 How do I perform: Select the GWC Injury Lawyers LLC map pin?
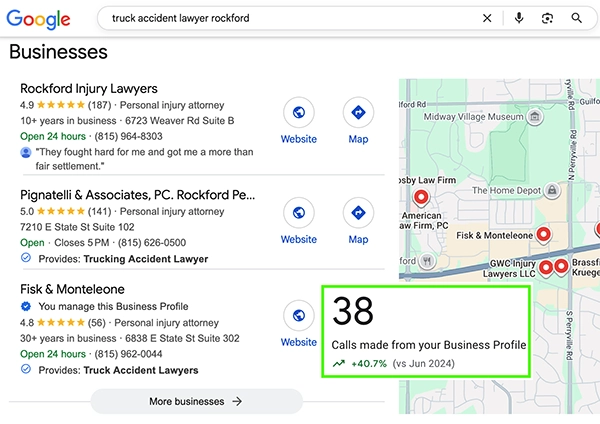tap(546, 267)
